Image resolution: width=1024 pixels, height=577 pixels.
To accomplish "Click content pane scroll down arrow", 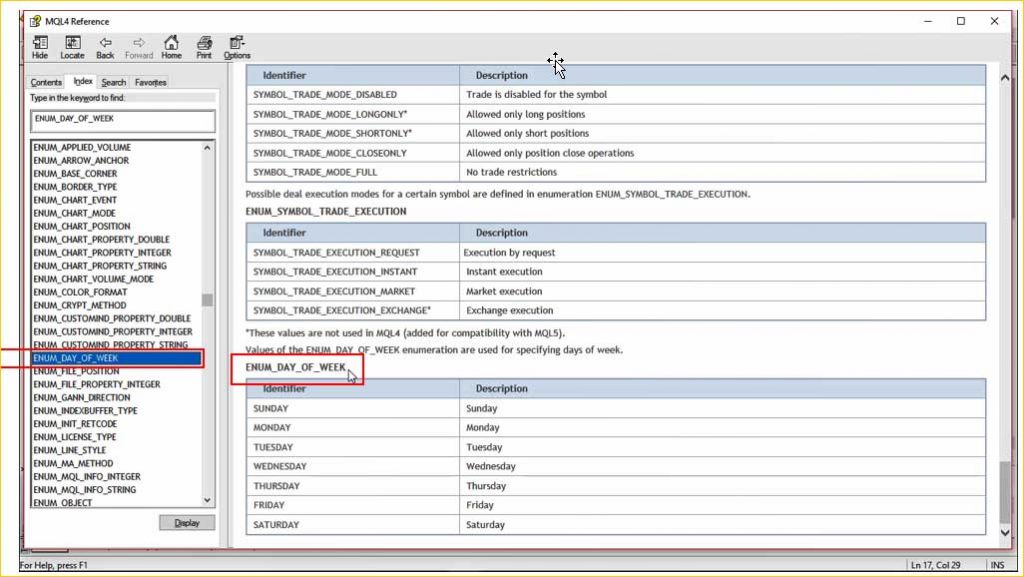I will coord(1005,533).
